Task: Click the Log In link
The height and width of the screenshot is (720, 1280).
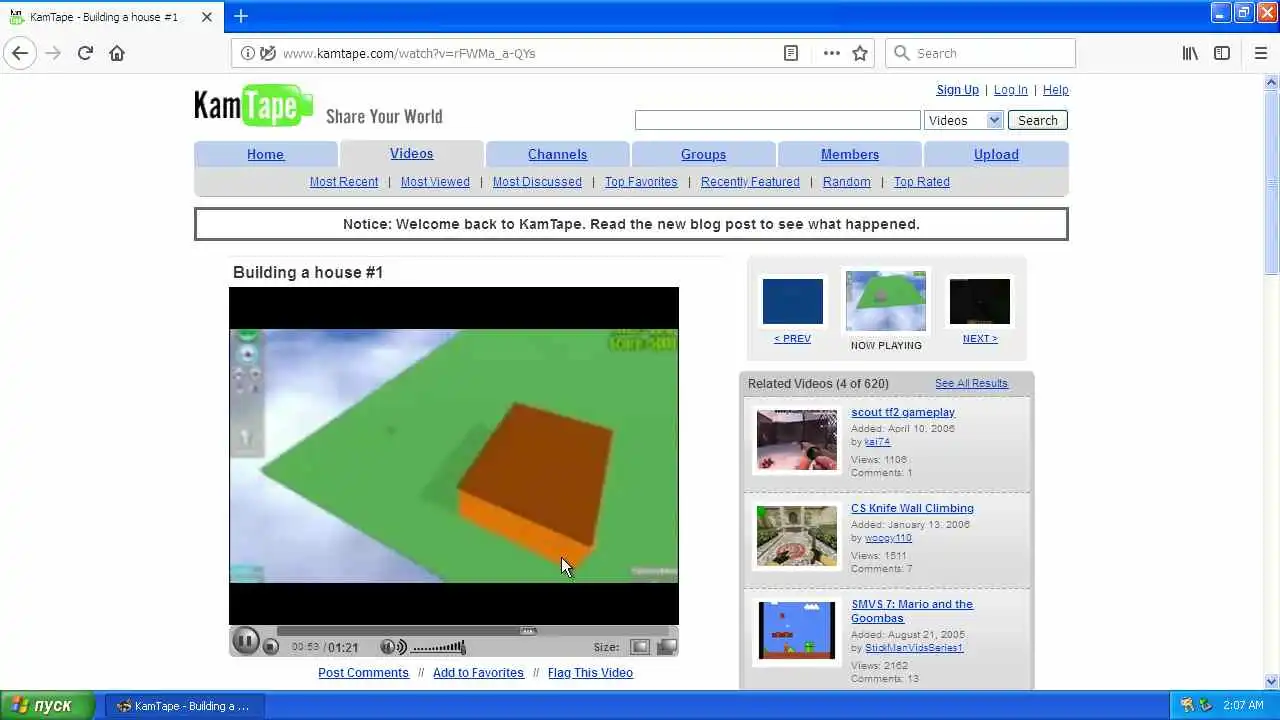Action: point(1010,90)
